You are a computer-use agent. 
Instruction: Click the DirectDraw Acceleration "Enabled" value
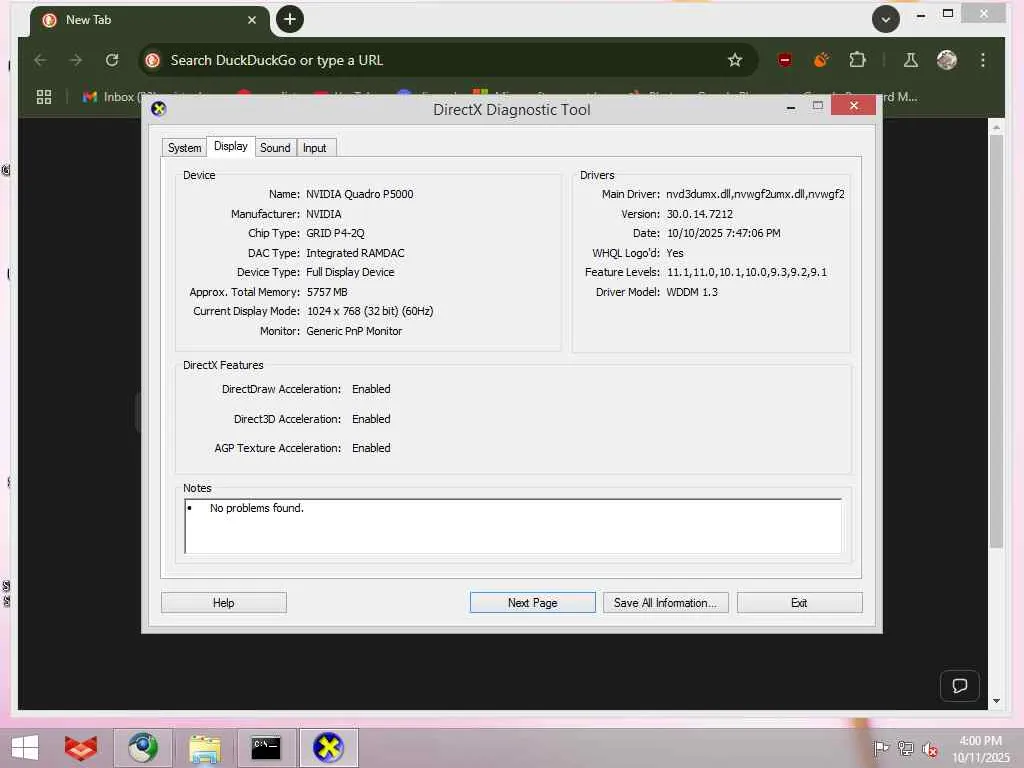(x=371, y=389)
